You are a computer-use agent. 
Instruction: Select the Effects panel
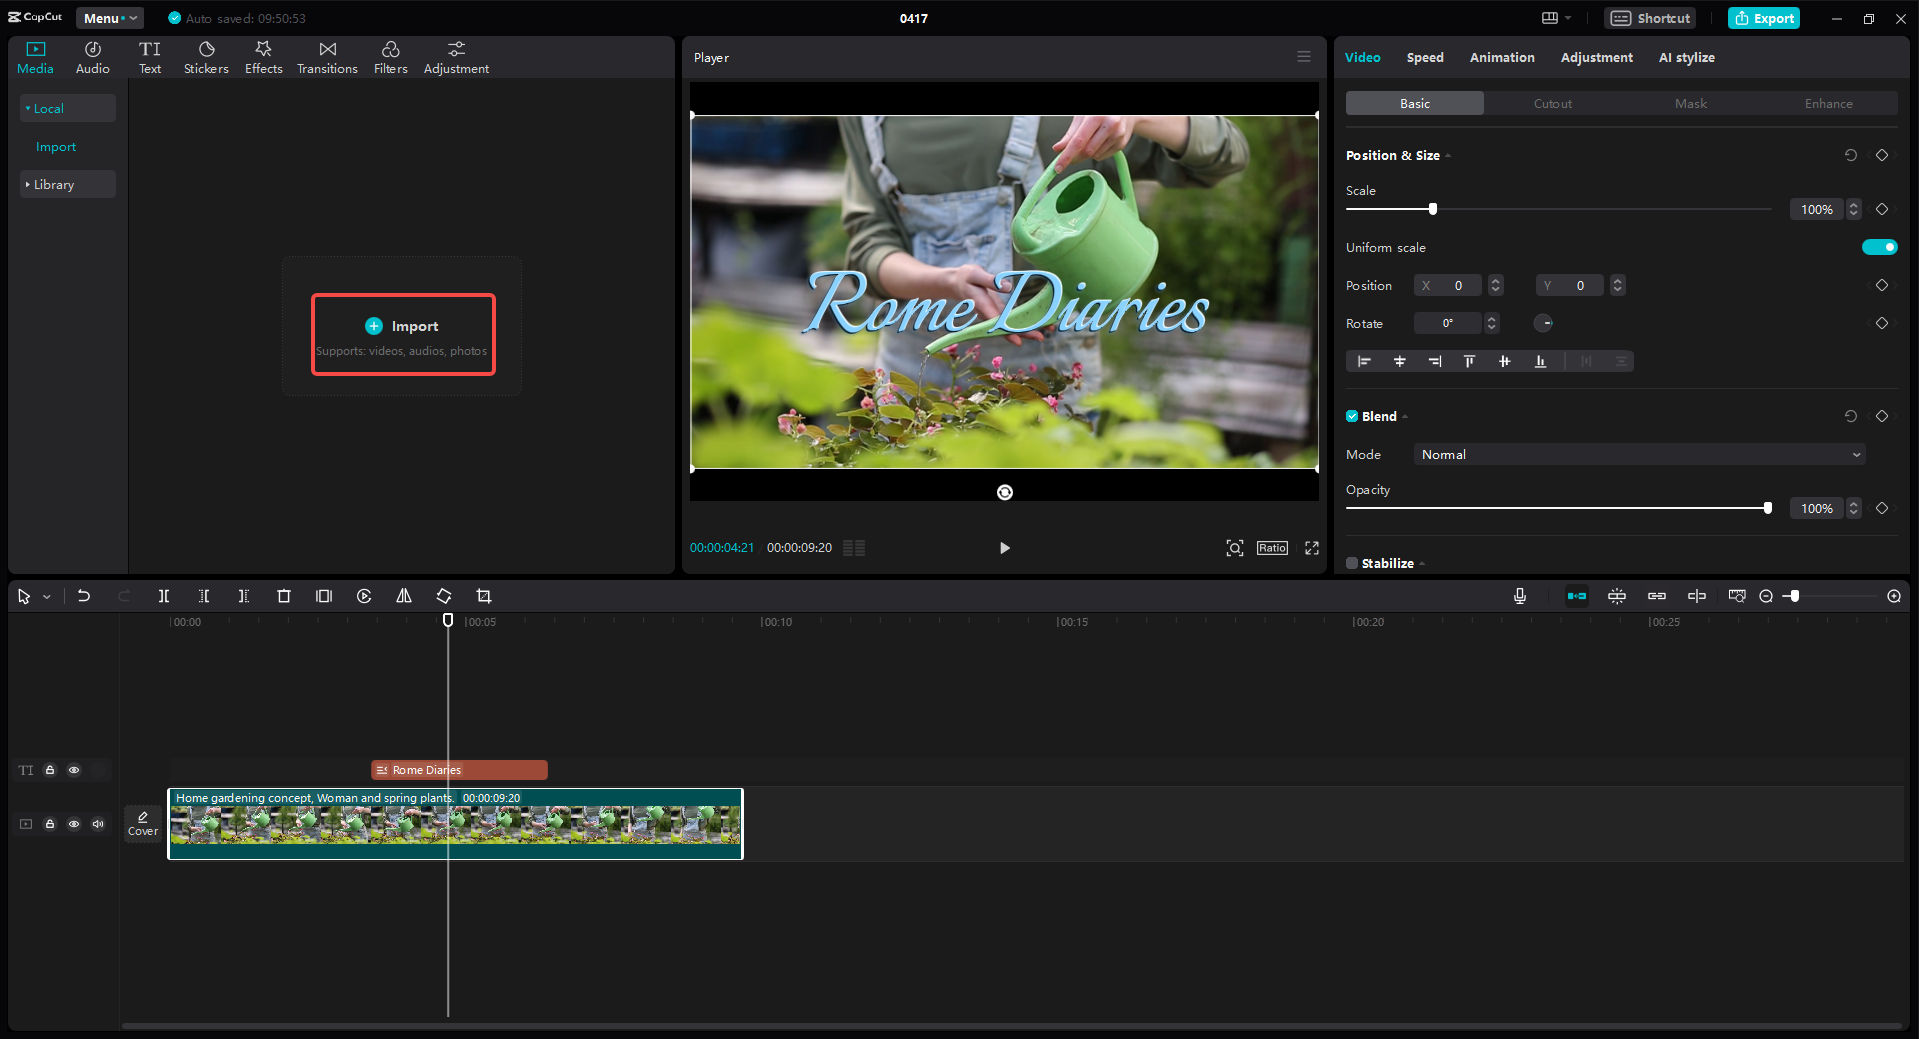(263, 56)
